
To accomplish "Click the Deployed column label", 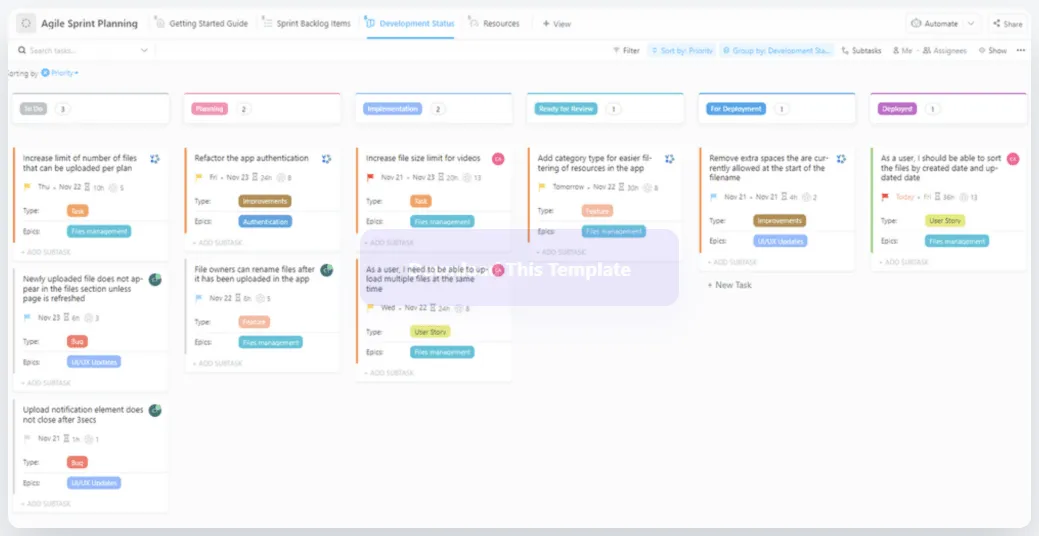I will (897, 109).
